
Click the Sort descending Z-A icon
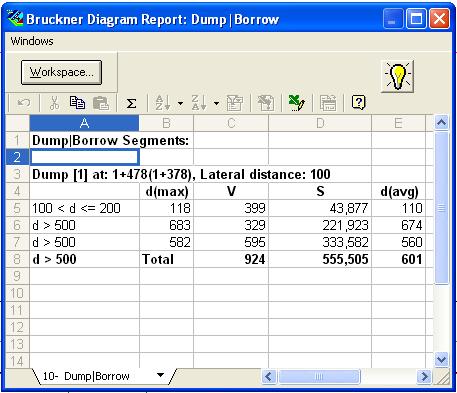[199, 103]
